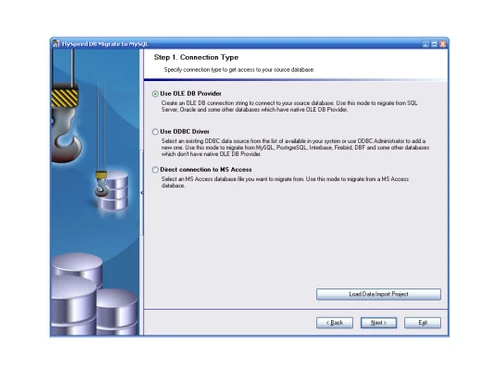500x375 pixels.
Task: Click the Step 1. Connection Type heading
Action: tap(196, 57)
